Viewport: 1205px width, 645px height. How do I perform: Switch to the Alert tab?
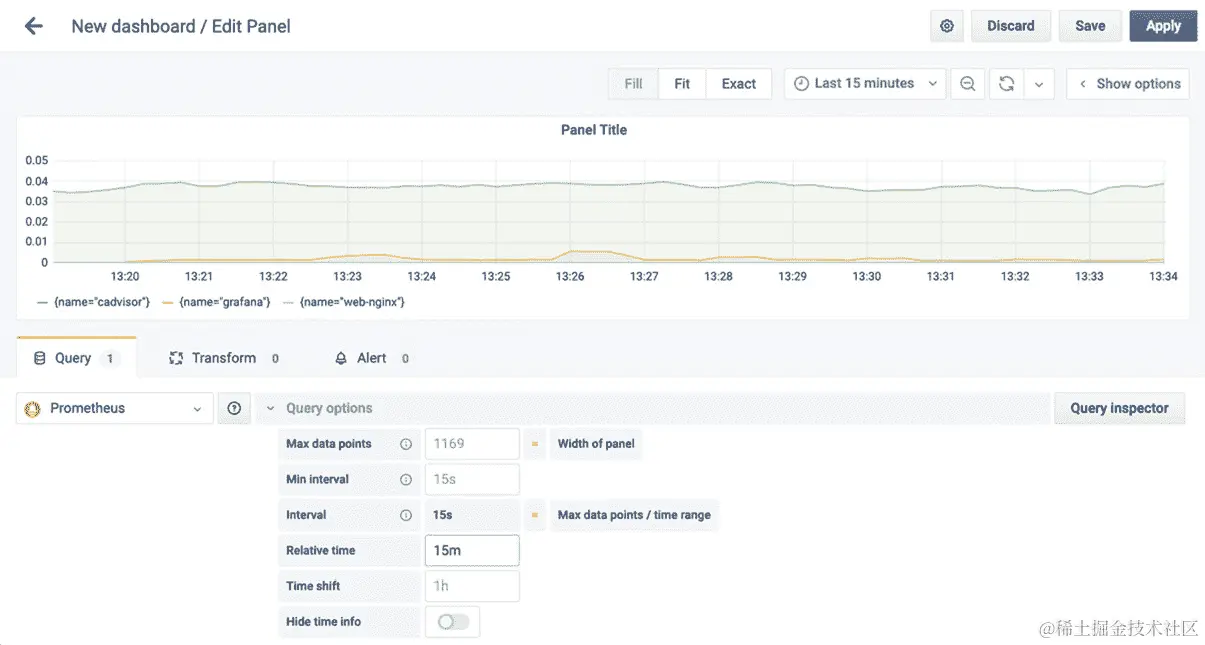[x=372, y=358]
